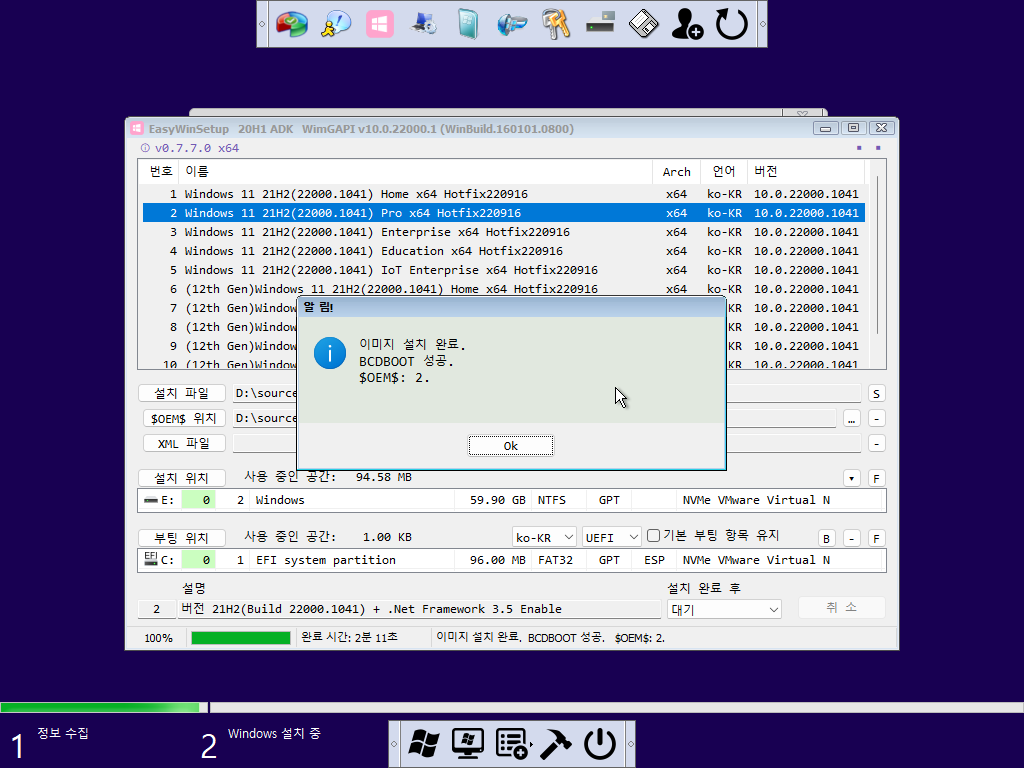
Task: Click the 부팅 위치 button
Action: pyautogui.click(x=182, y=538)
